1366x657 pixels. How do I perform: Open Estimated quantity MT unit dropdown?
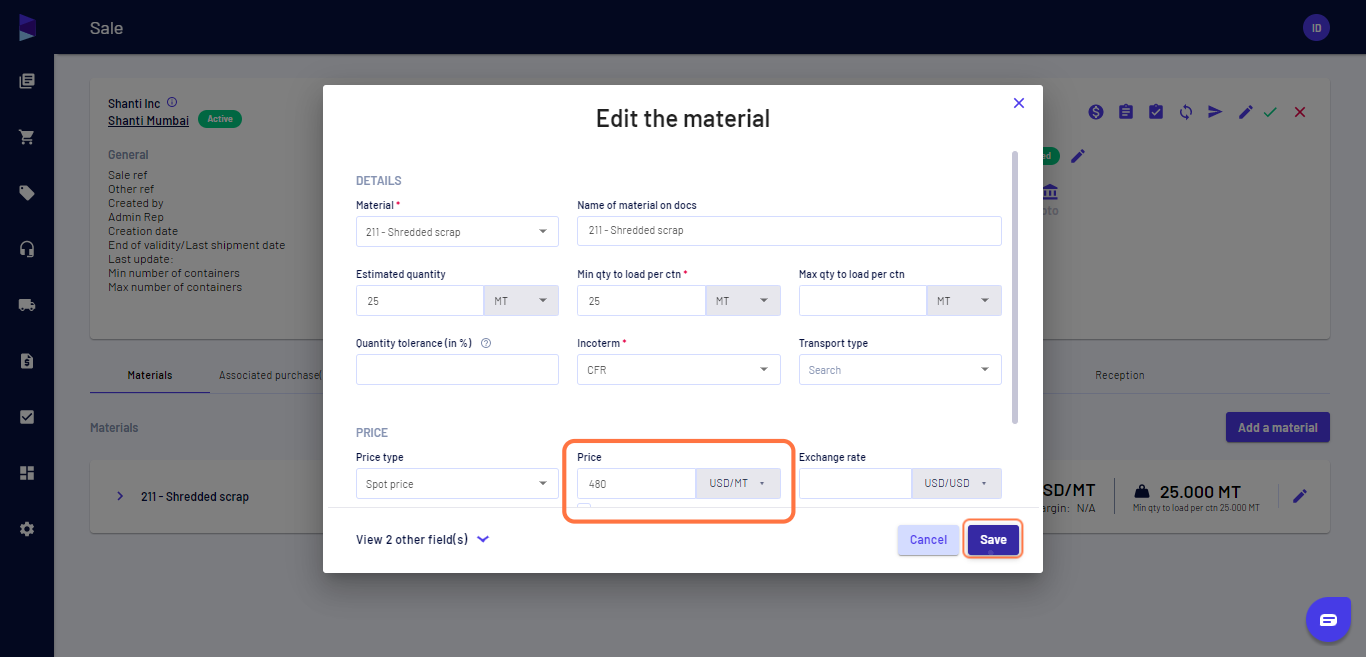(x=521, y=301)
